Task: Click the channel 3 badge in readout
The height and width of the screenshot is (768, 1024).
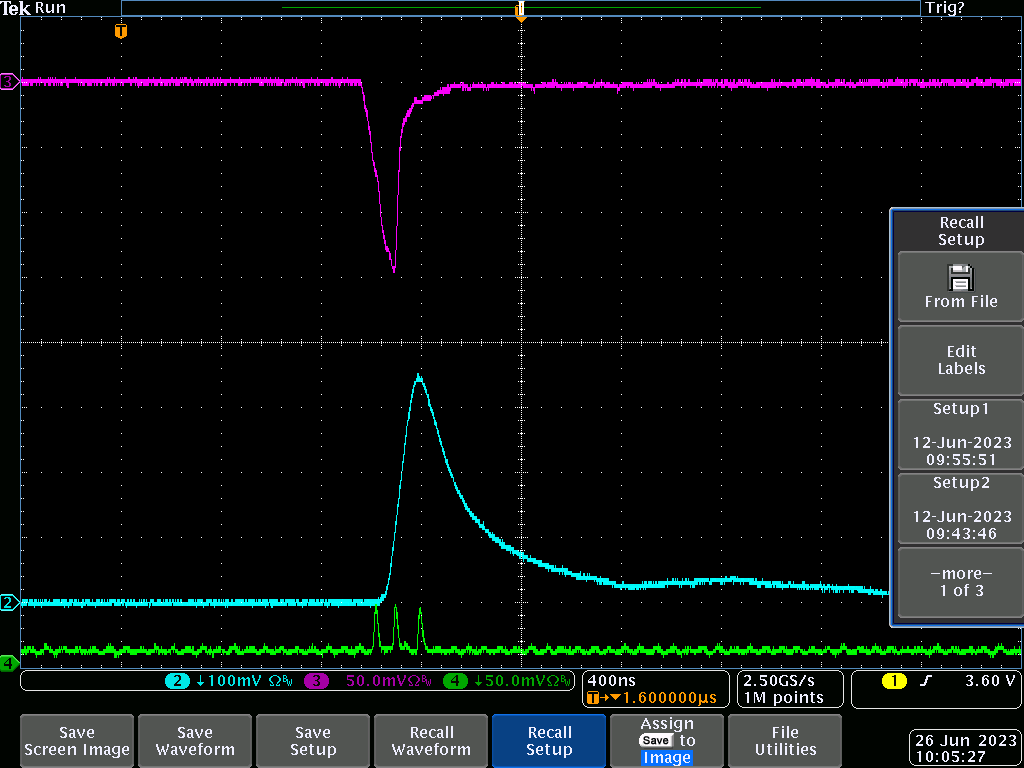Action: (318, 681)
